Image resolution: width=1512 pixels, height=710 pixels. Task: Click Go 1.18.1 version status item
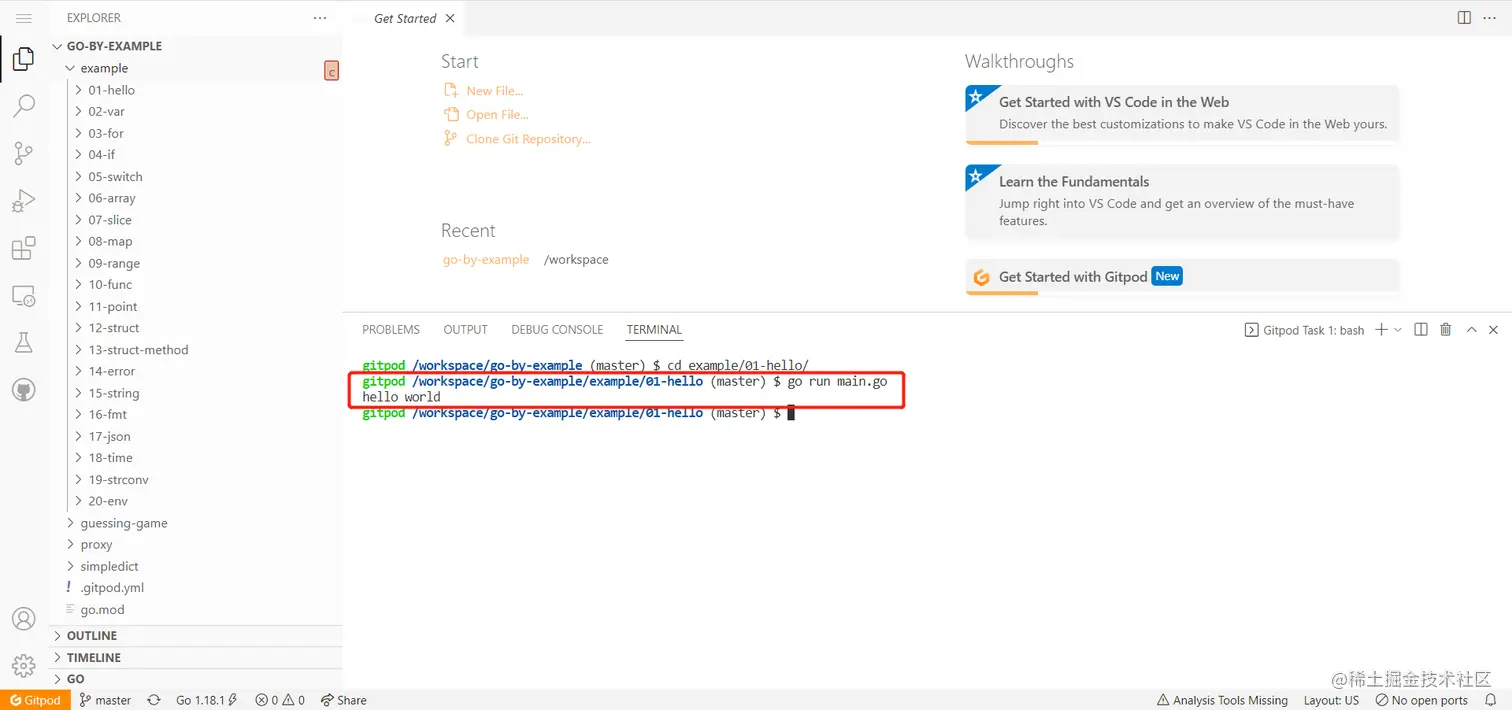[207, 700]
